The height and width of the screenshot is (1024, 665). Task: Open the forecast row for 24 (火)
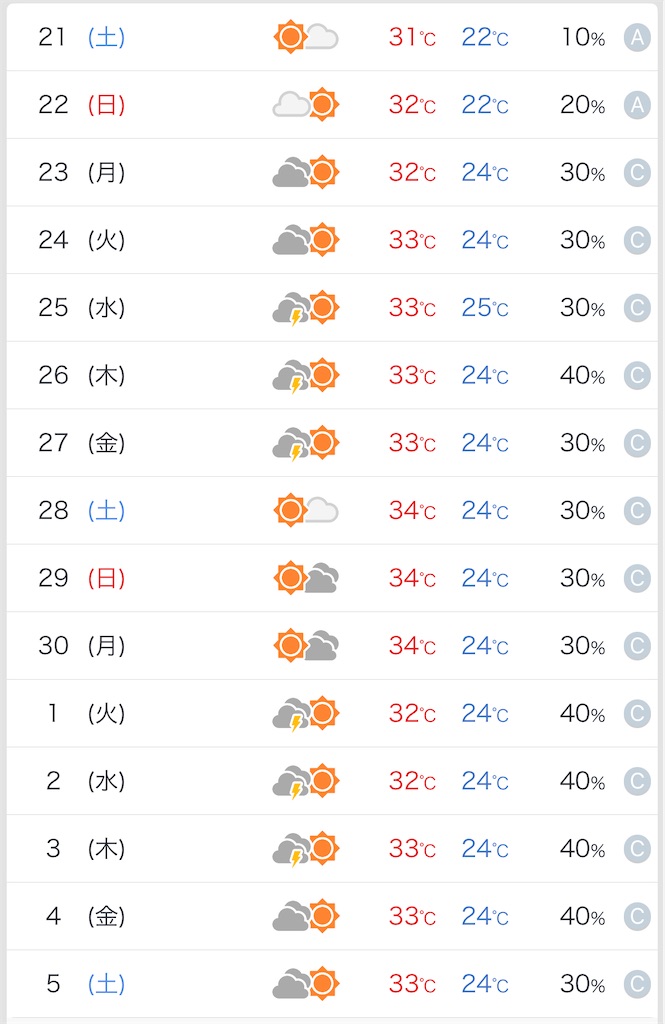click(332, 240)
